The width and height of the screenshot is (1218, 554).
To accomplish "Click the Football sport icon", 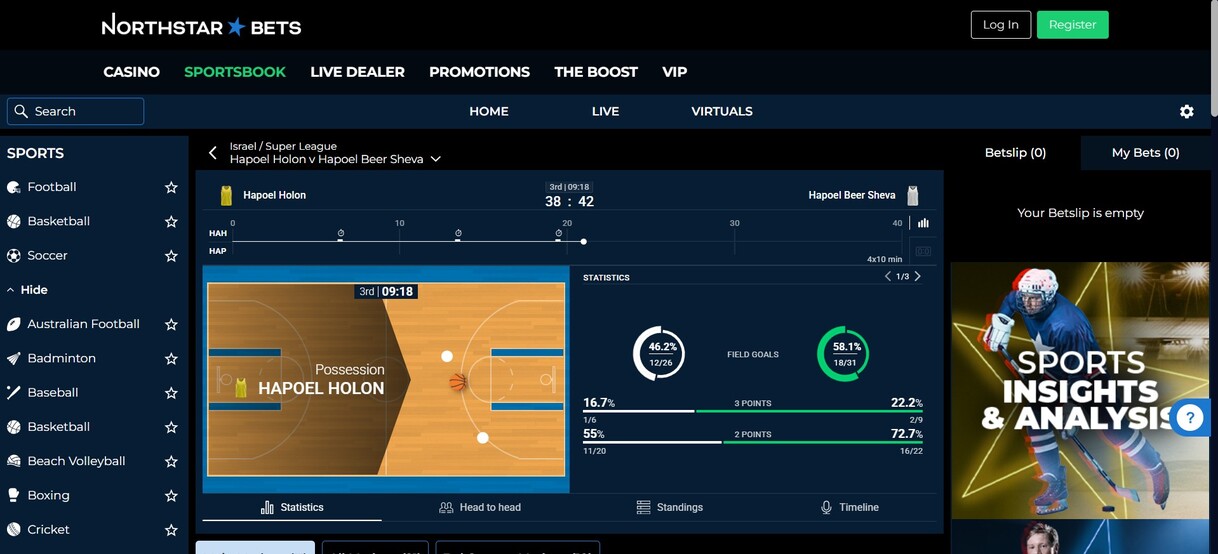I will [14, 187].
